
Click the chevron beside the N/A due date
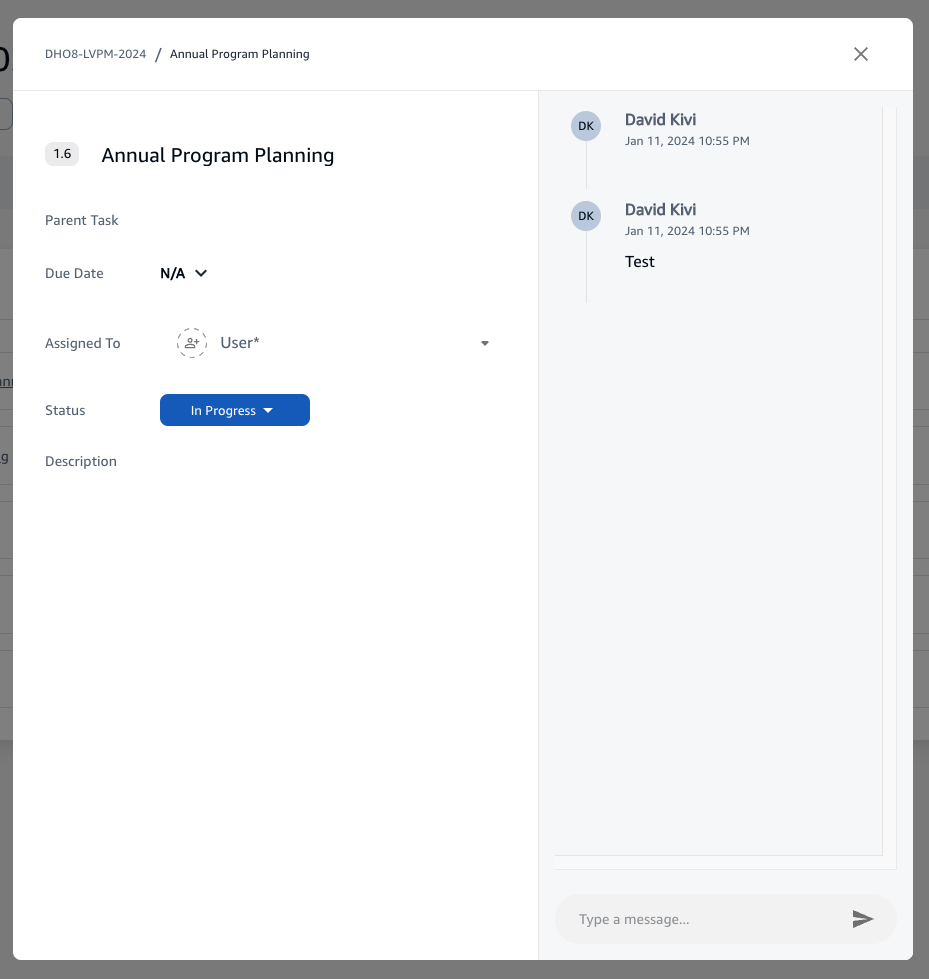tap(200, 272)
